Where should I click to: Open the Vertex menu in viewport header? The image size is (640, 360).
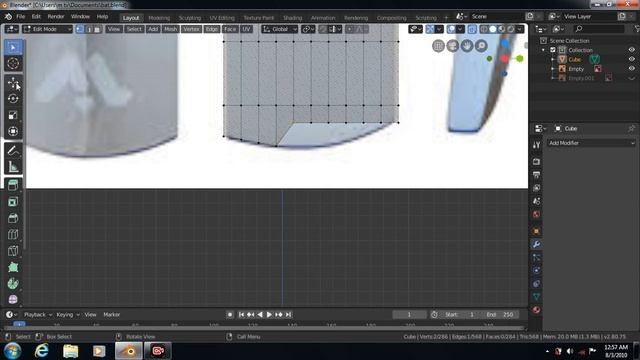click(191, 29)
